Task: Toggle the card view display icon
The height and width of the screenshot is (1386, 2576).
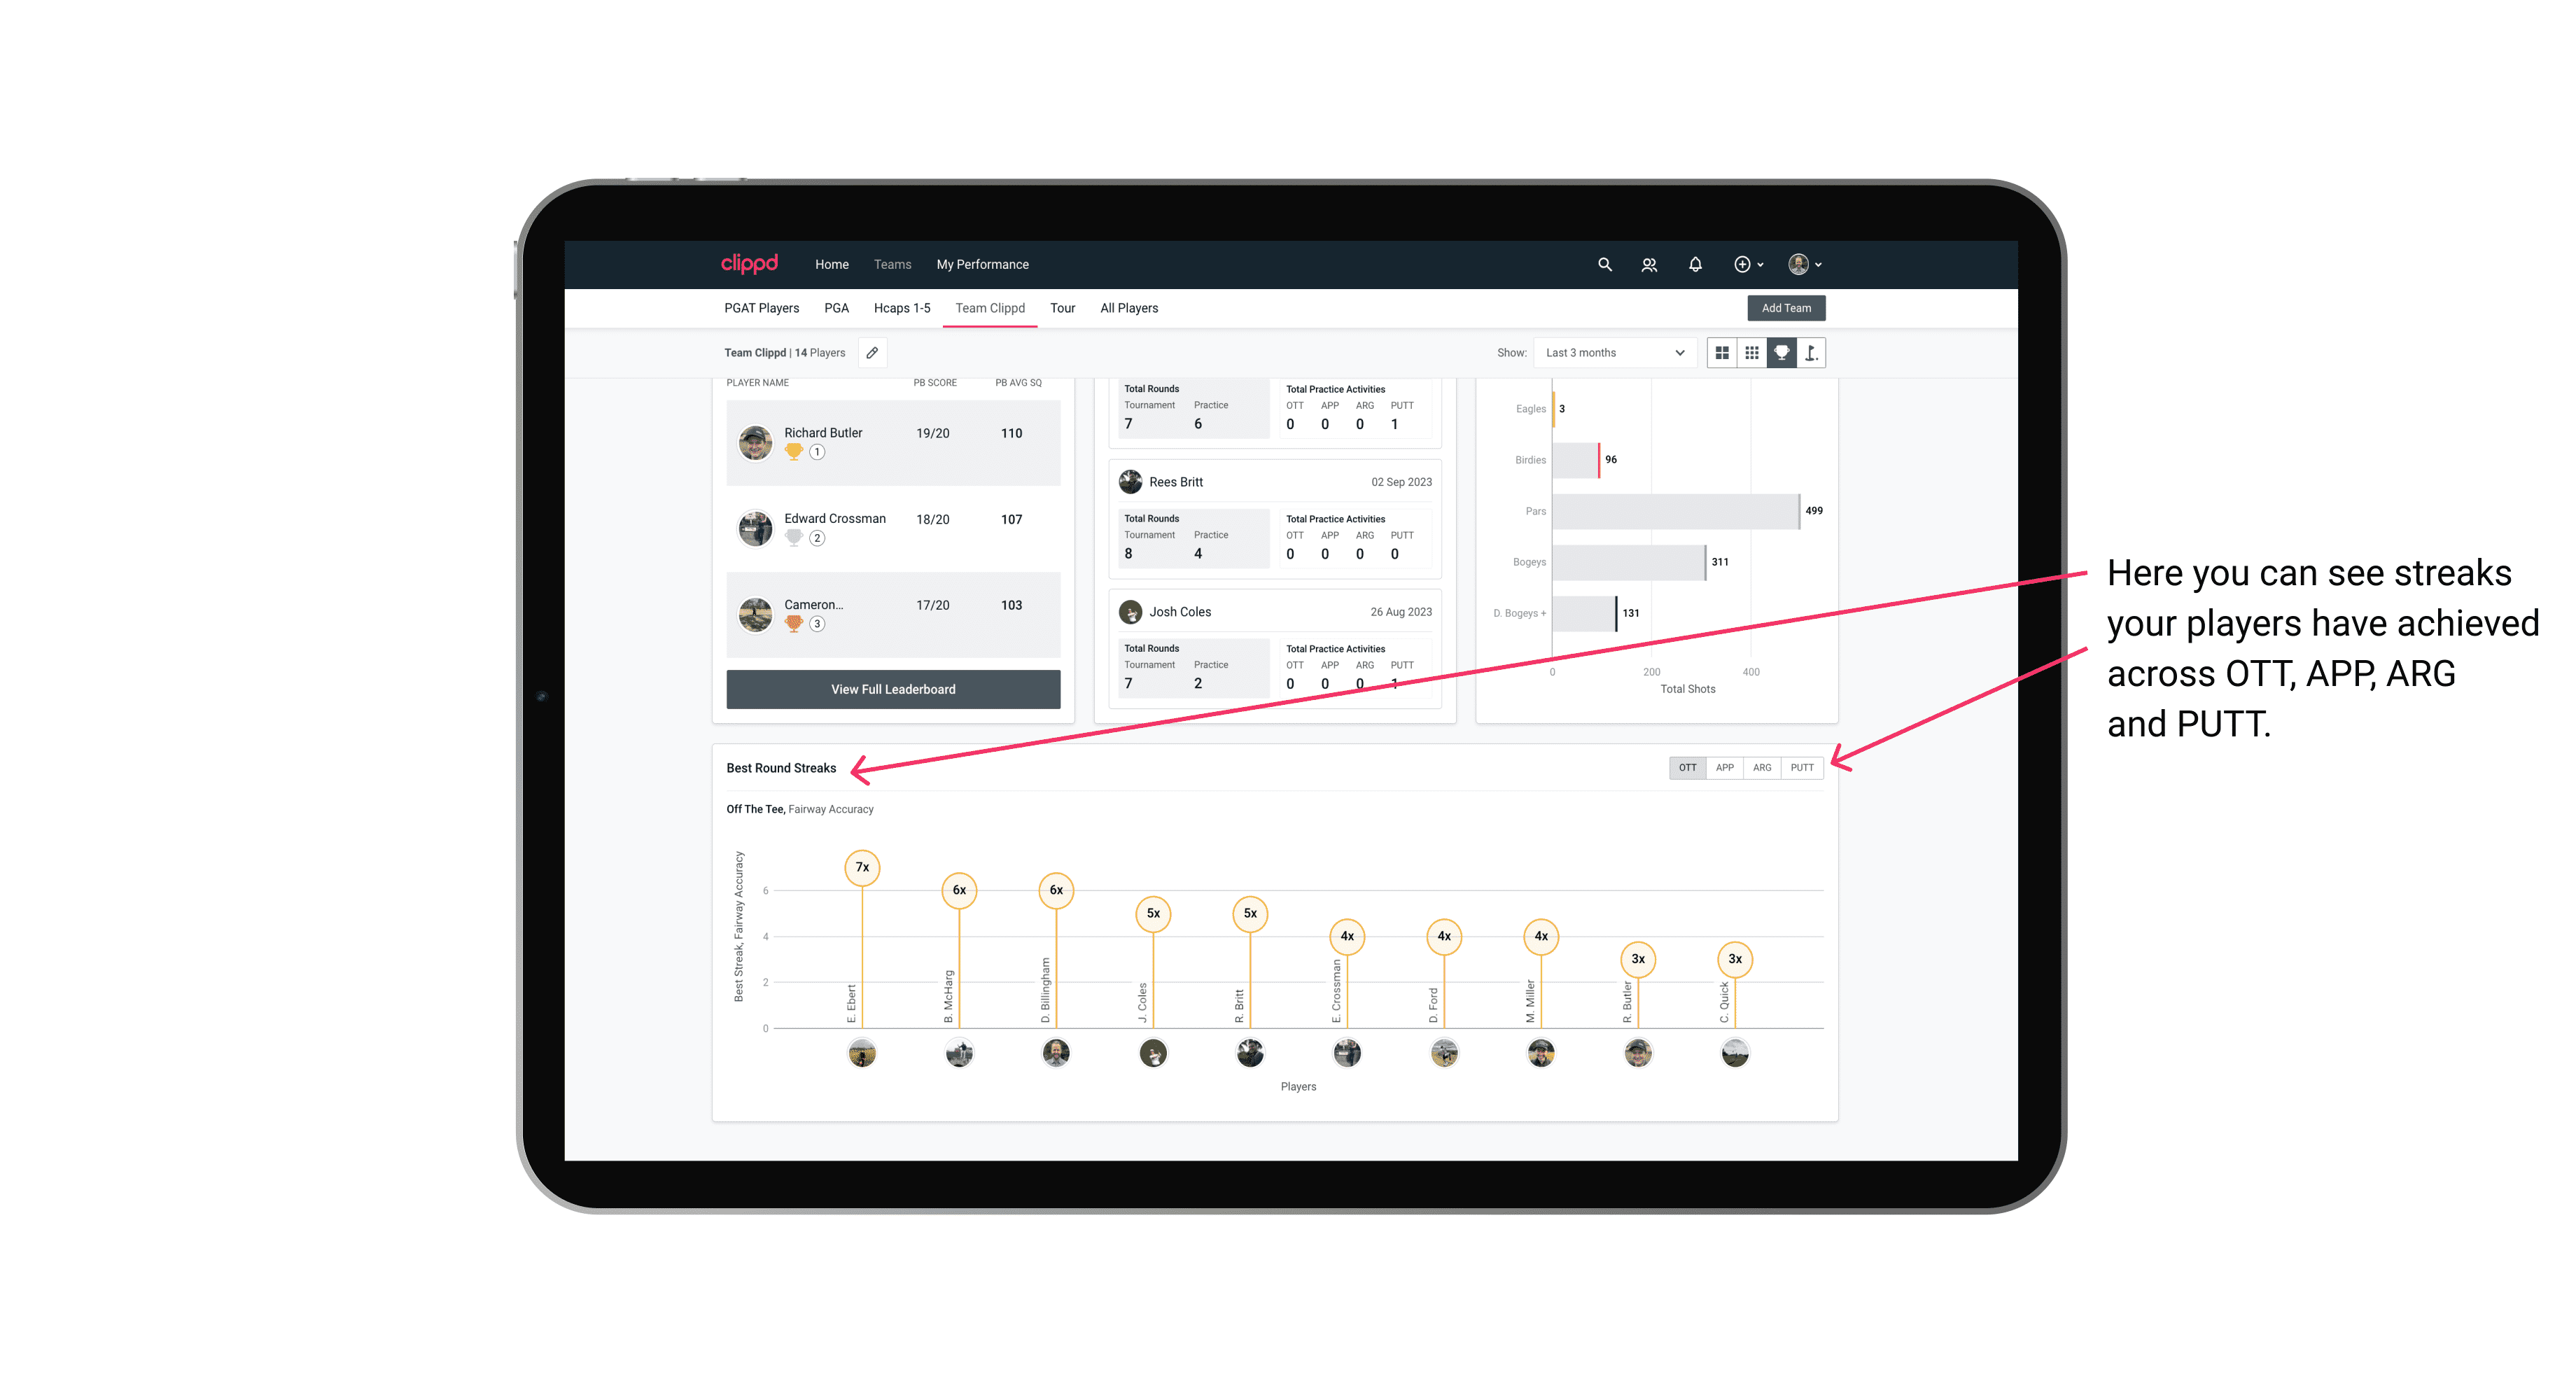Action: [1721, 353]
